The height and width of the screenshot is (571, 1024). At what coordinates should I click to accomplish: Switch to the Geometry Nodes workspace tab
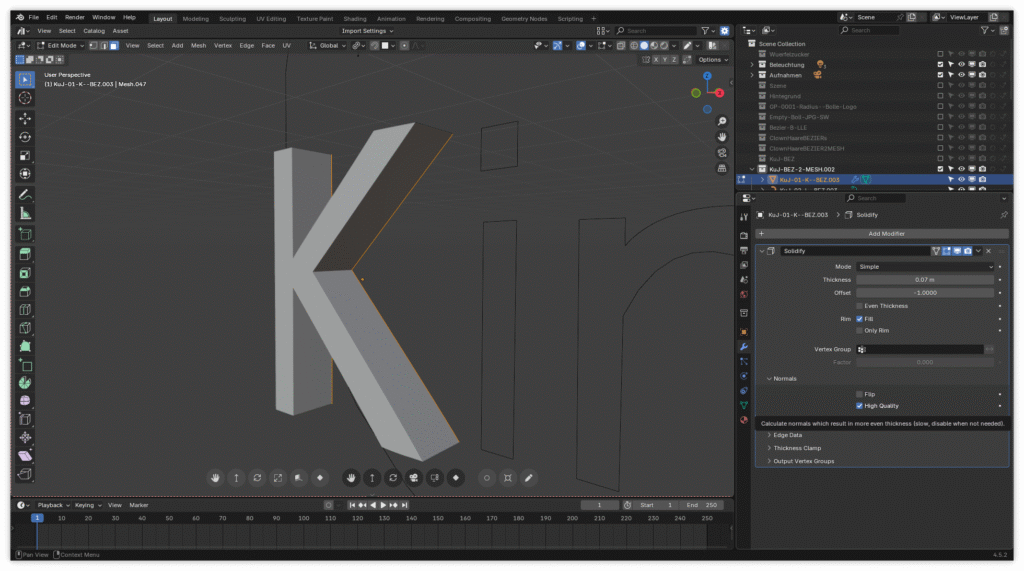pos(525,18)
